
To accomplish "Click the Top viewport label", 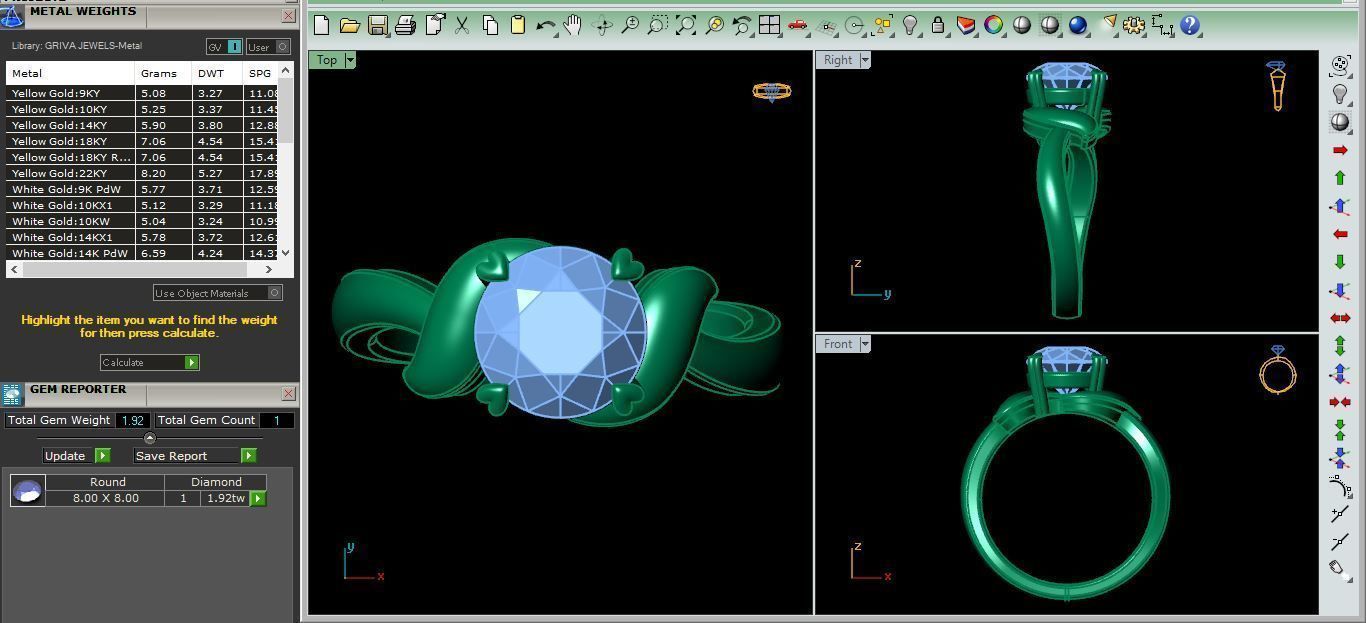I will coord(327,60).
